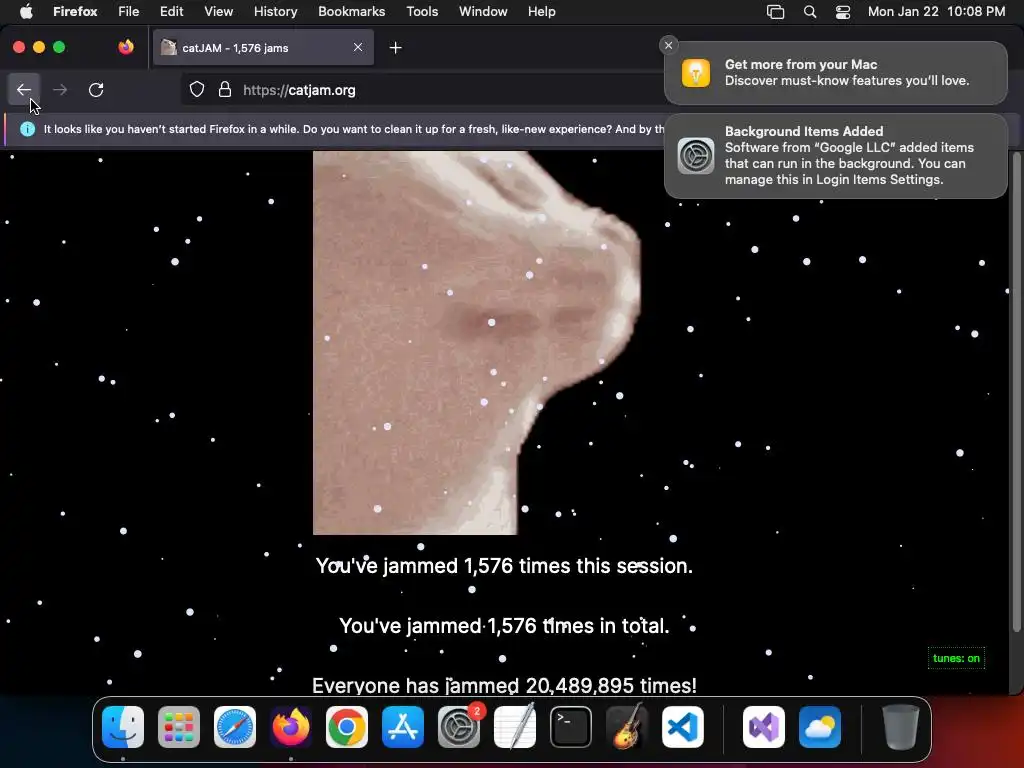Screen dimensions: 1024x768
Task: Open the Edit menu
Action: [x=171, y=11]
